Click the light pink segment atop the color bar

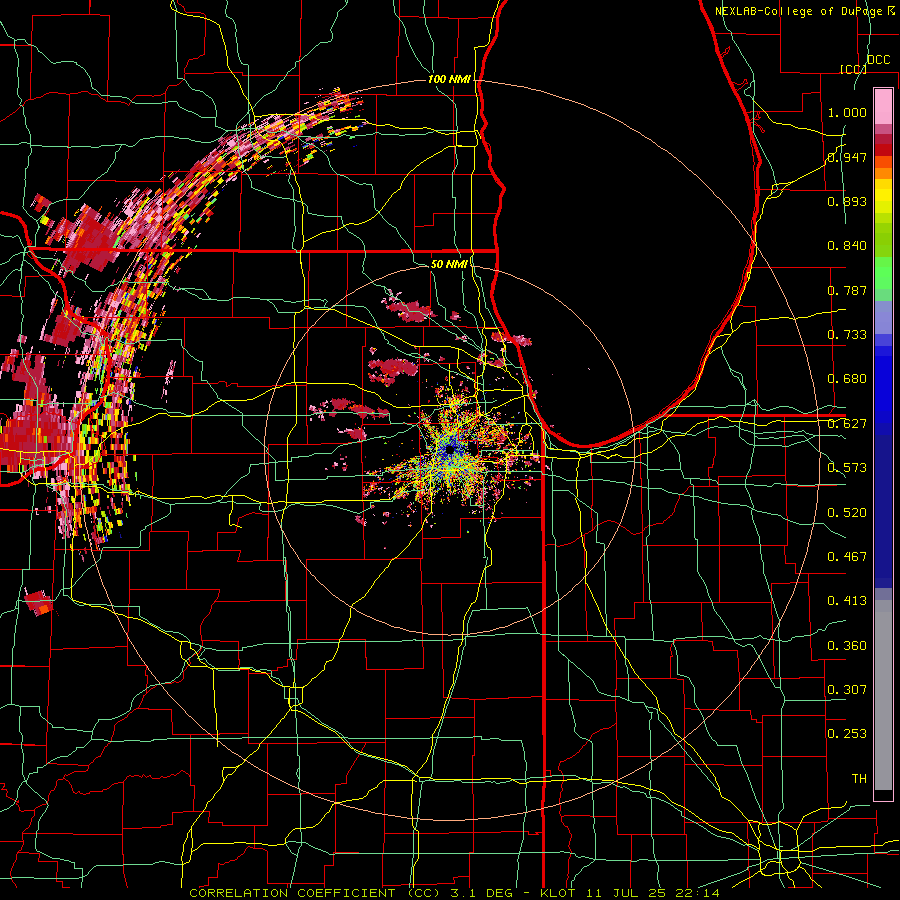pyautogui.click(x=883, y=106)
